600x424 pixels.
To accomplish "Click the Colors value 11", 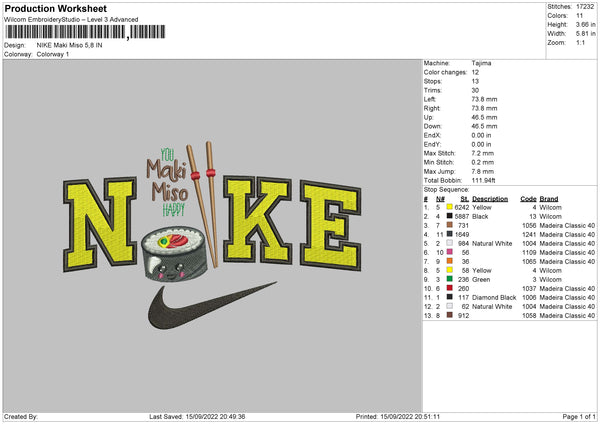I will (x=579, y=16).
